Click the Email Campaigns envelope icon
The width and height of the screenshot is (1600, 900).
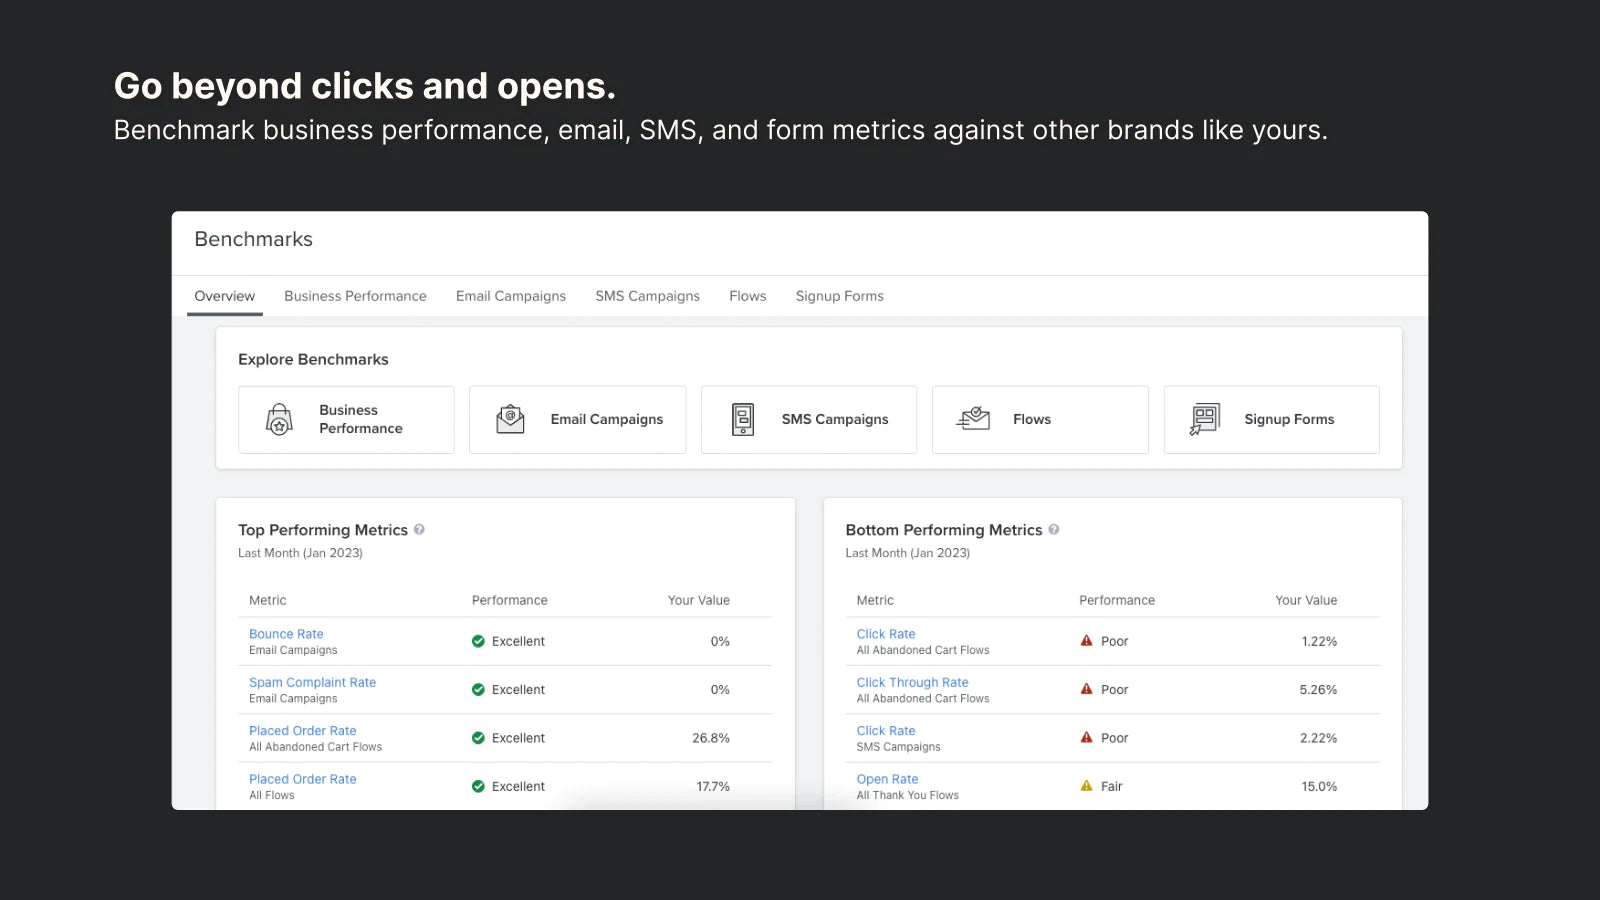[509, 419]
